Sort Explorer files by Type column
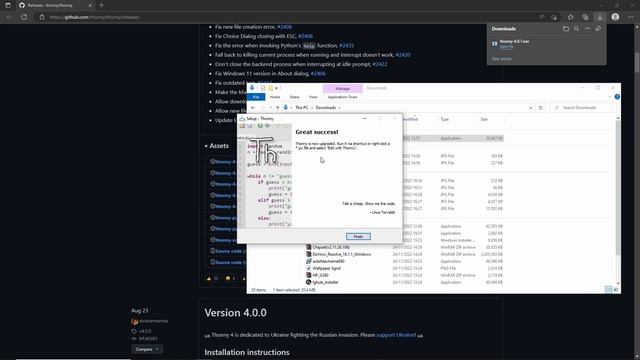The width and height of the screenshot is (640, 360). 444,119
